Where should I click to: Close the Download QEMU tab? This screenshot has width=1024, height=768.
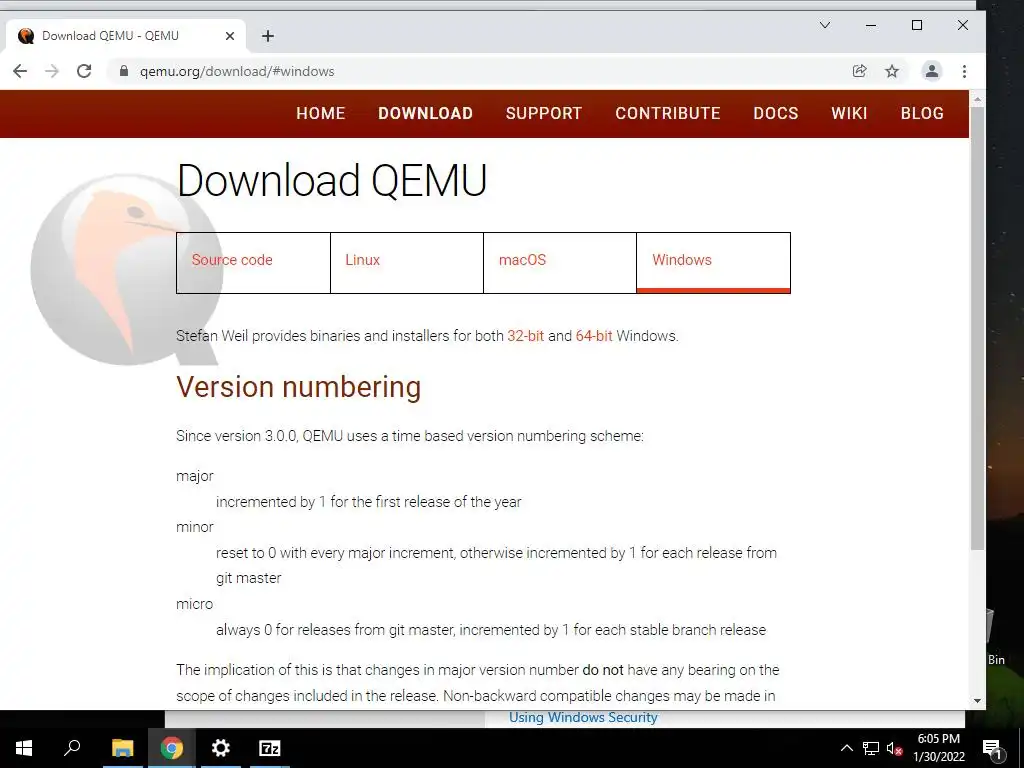point(230,36)
